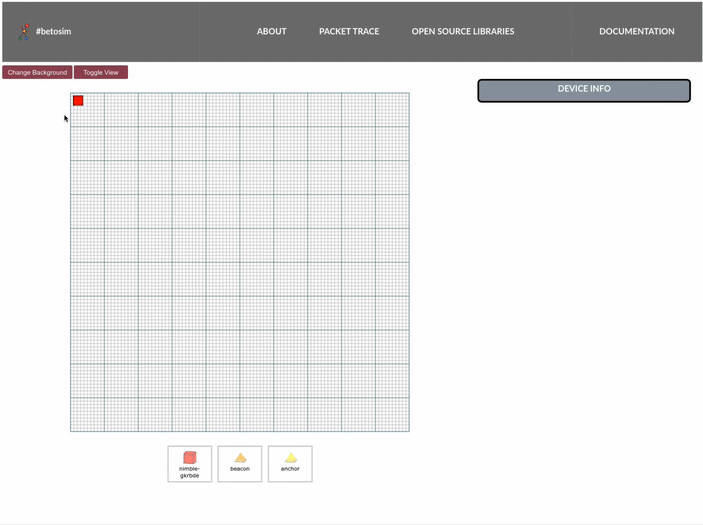The height and width of the screenshot is (525, 703).
Task: Pick the beacon pyramid device
Action: coord(240,458)
